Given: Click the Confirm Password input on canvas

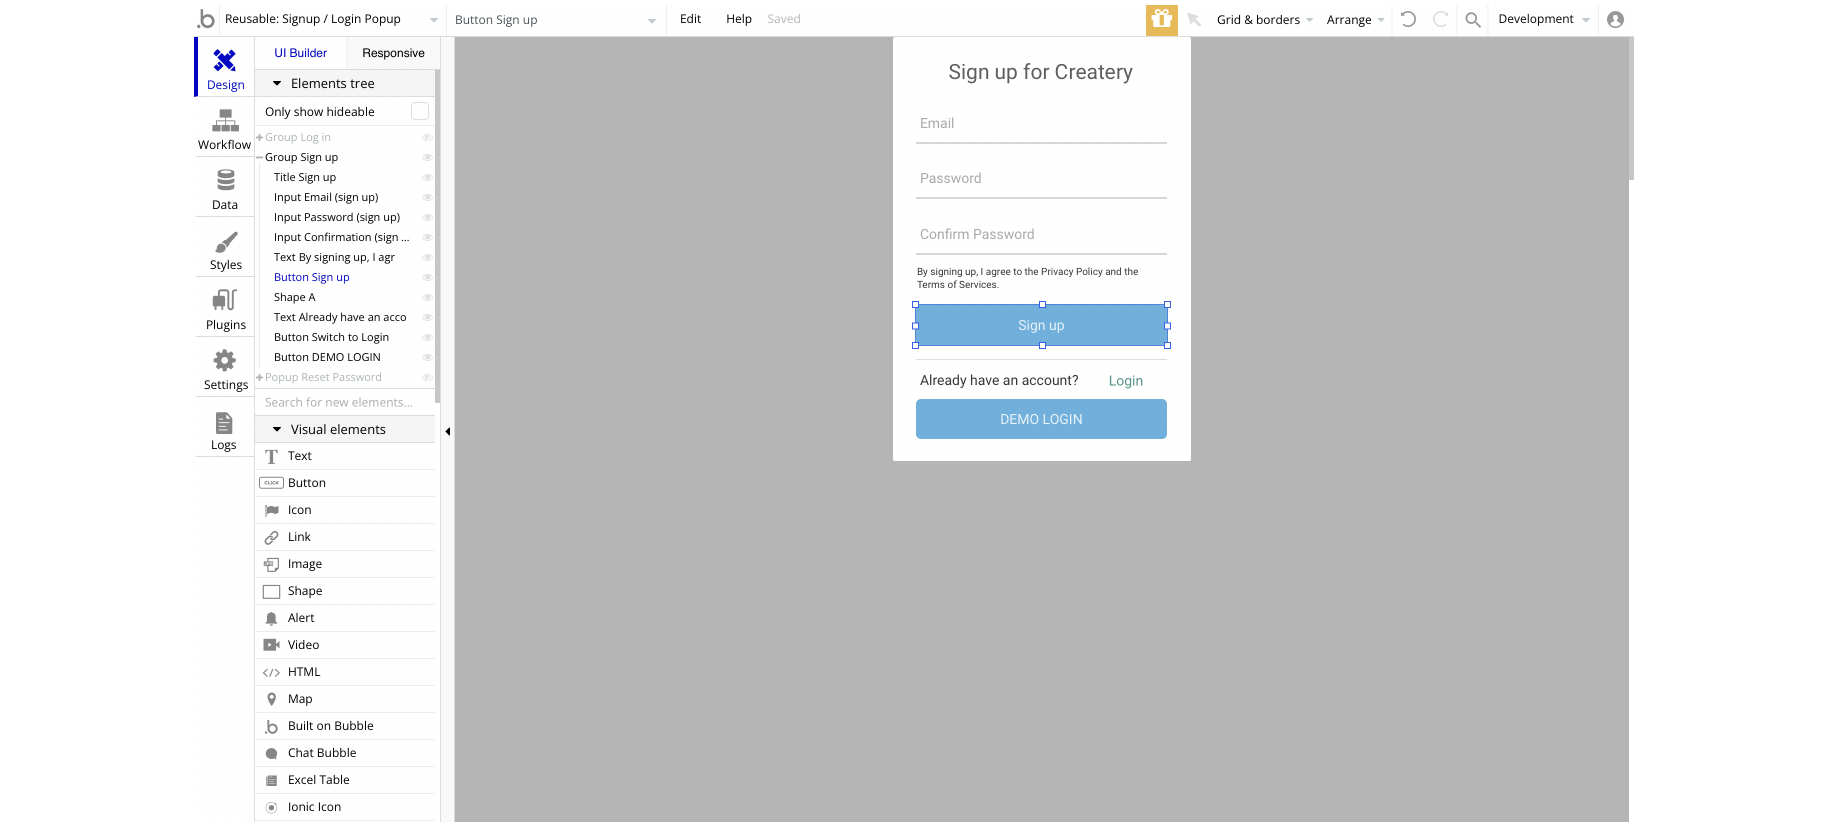Looking at the screenshot, I should click(x=1041, y=235).
